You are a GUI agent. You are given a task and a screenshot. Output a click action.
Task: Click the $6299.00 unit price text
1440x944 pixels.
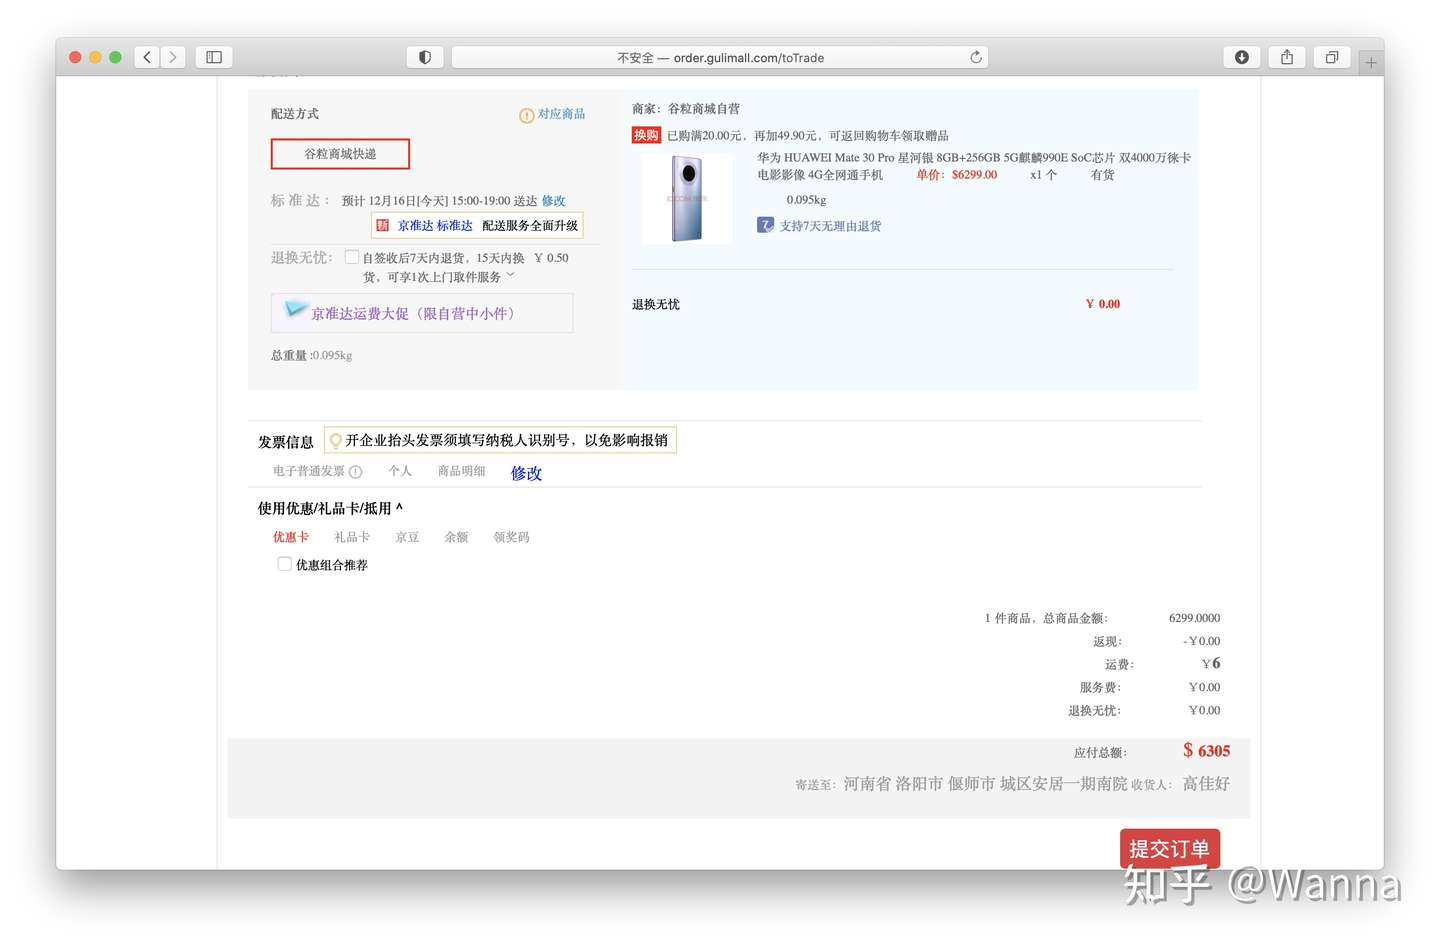coord(974,174)
